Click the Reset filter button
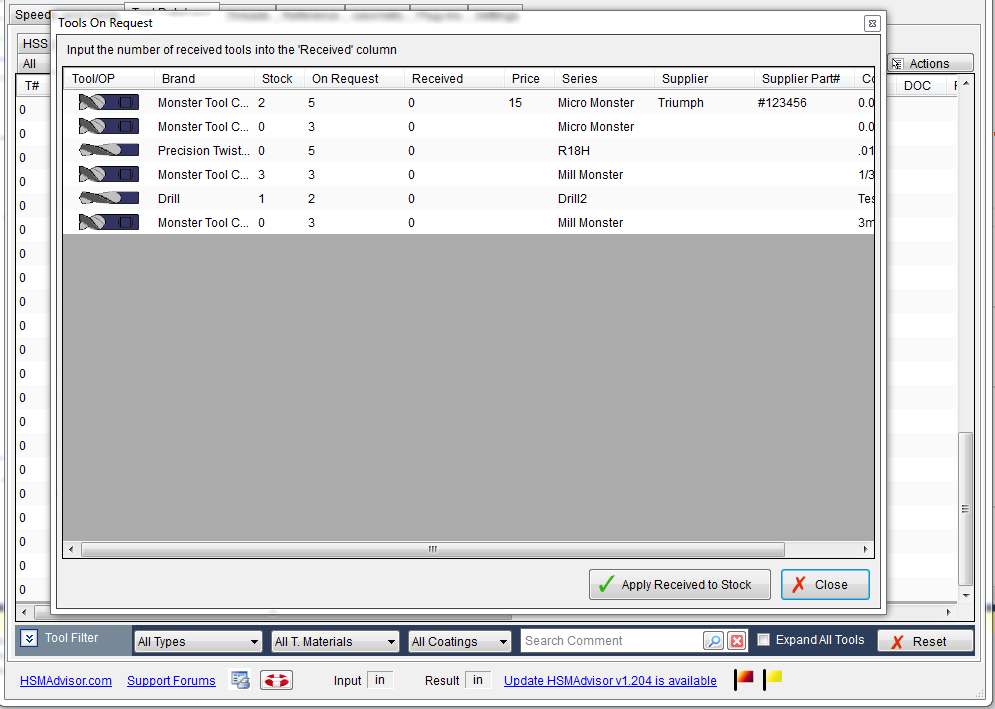995x709 pixels. 925,642
